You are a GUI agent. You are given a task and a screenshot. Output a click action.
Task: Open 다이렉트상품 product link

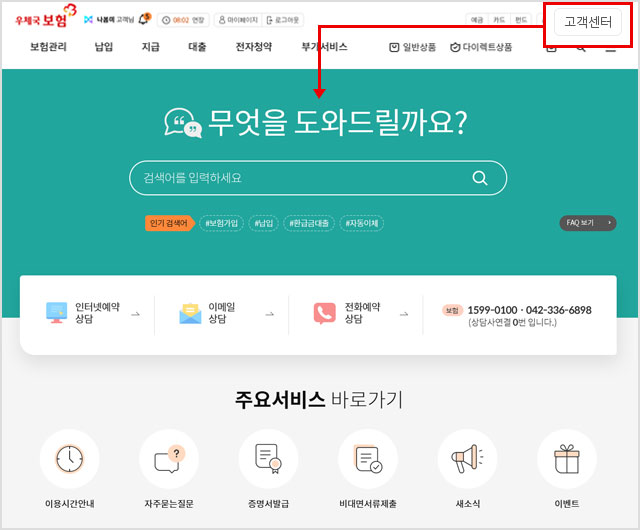481,47
